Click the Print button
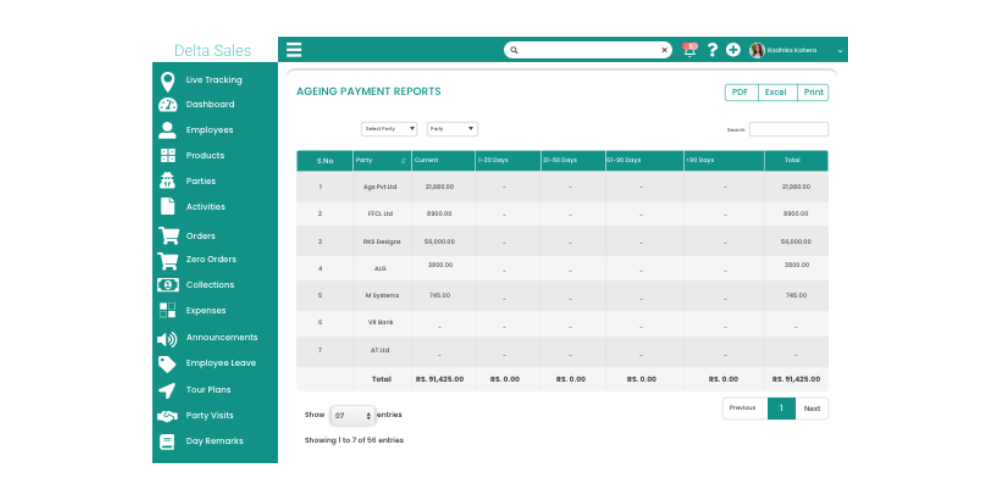This screenshot has width=1000, height=500. pos(813,92)
